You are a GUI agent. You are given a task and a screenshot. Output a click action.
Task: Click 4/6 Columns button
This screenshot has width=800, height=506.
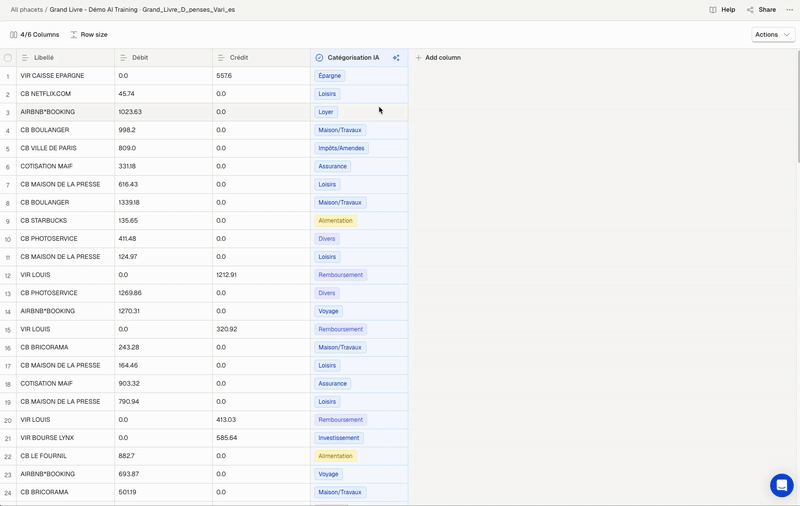[35, 35]
